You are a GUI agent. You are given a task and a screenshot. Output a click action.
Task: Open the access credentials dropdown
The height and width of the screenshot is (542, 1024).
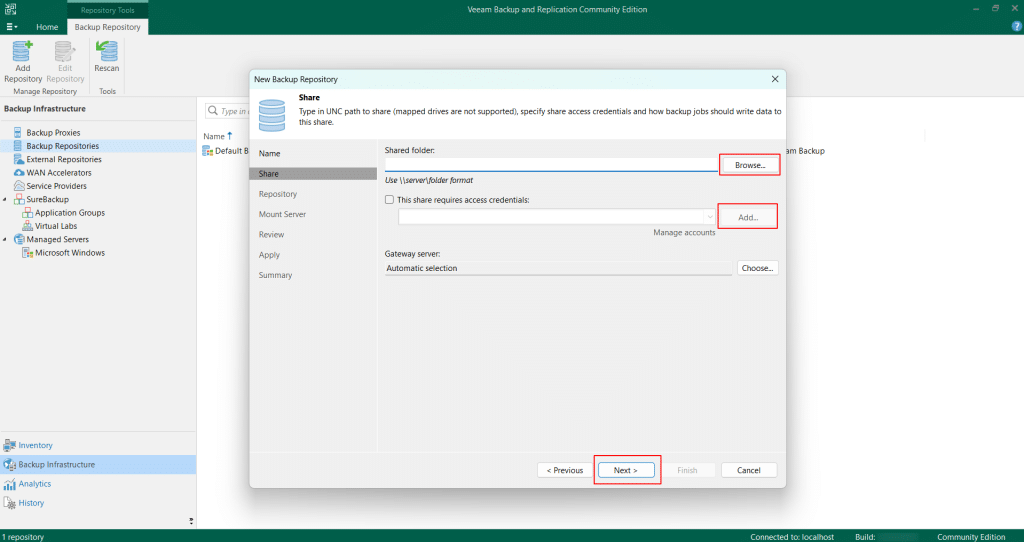click(709, 217)
